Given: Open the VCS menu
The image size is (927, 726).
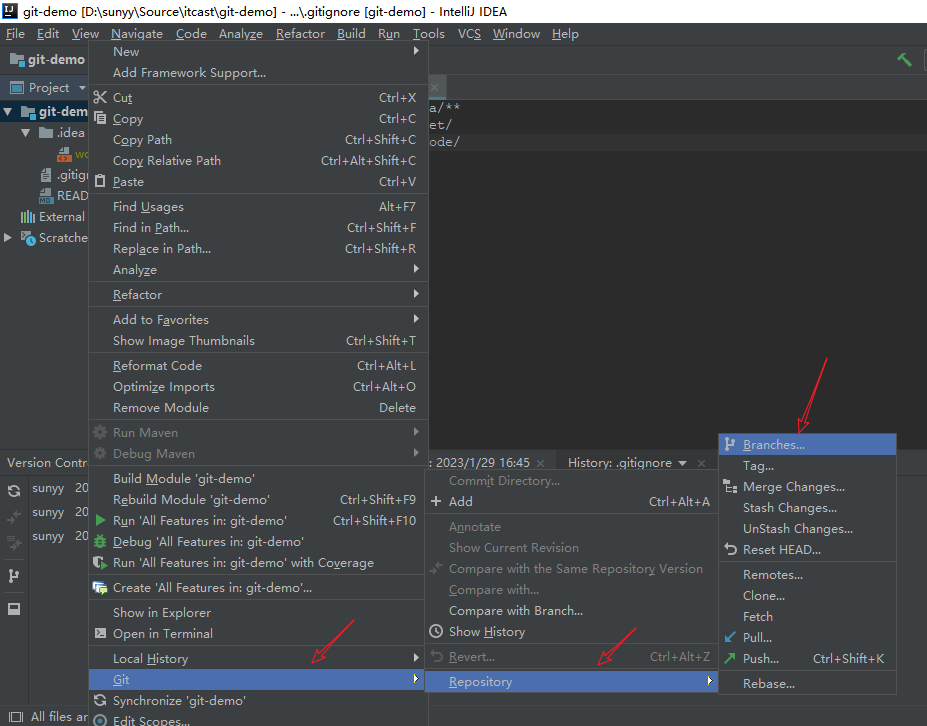Looking at the screenshot, I should click(469, 34).
